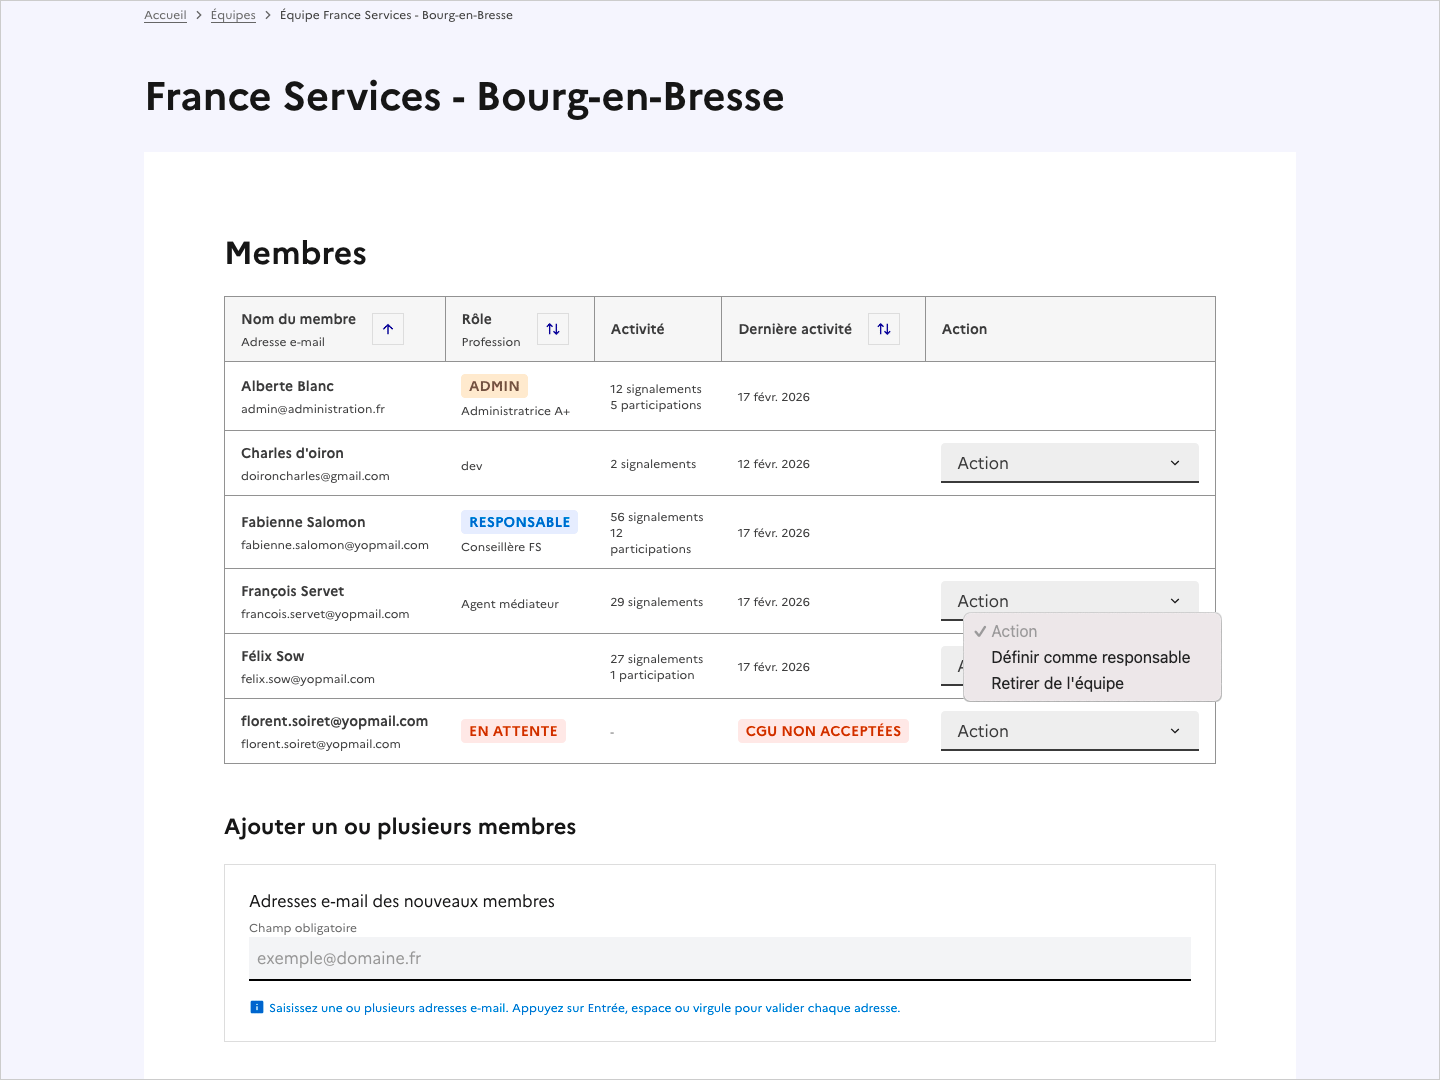Navigate to Accueil via the breadcrumb
Image resolution: width=1440 pixels, height=1080 pixels.
click(165, 14)
